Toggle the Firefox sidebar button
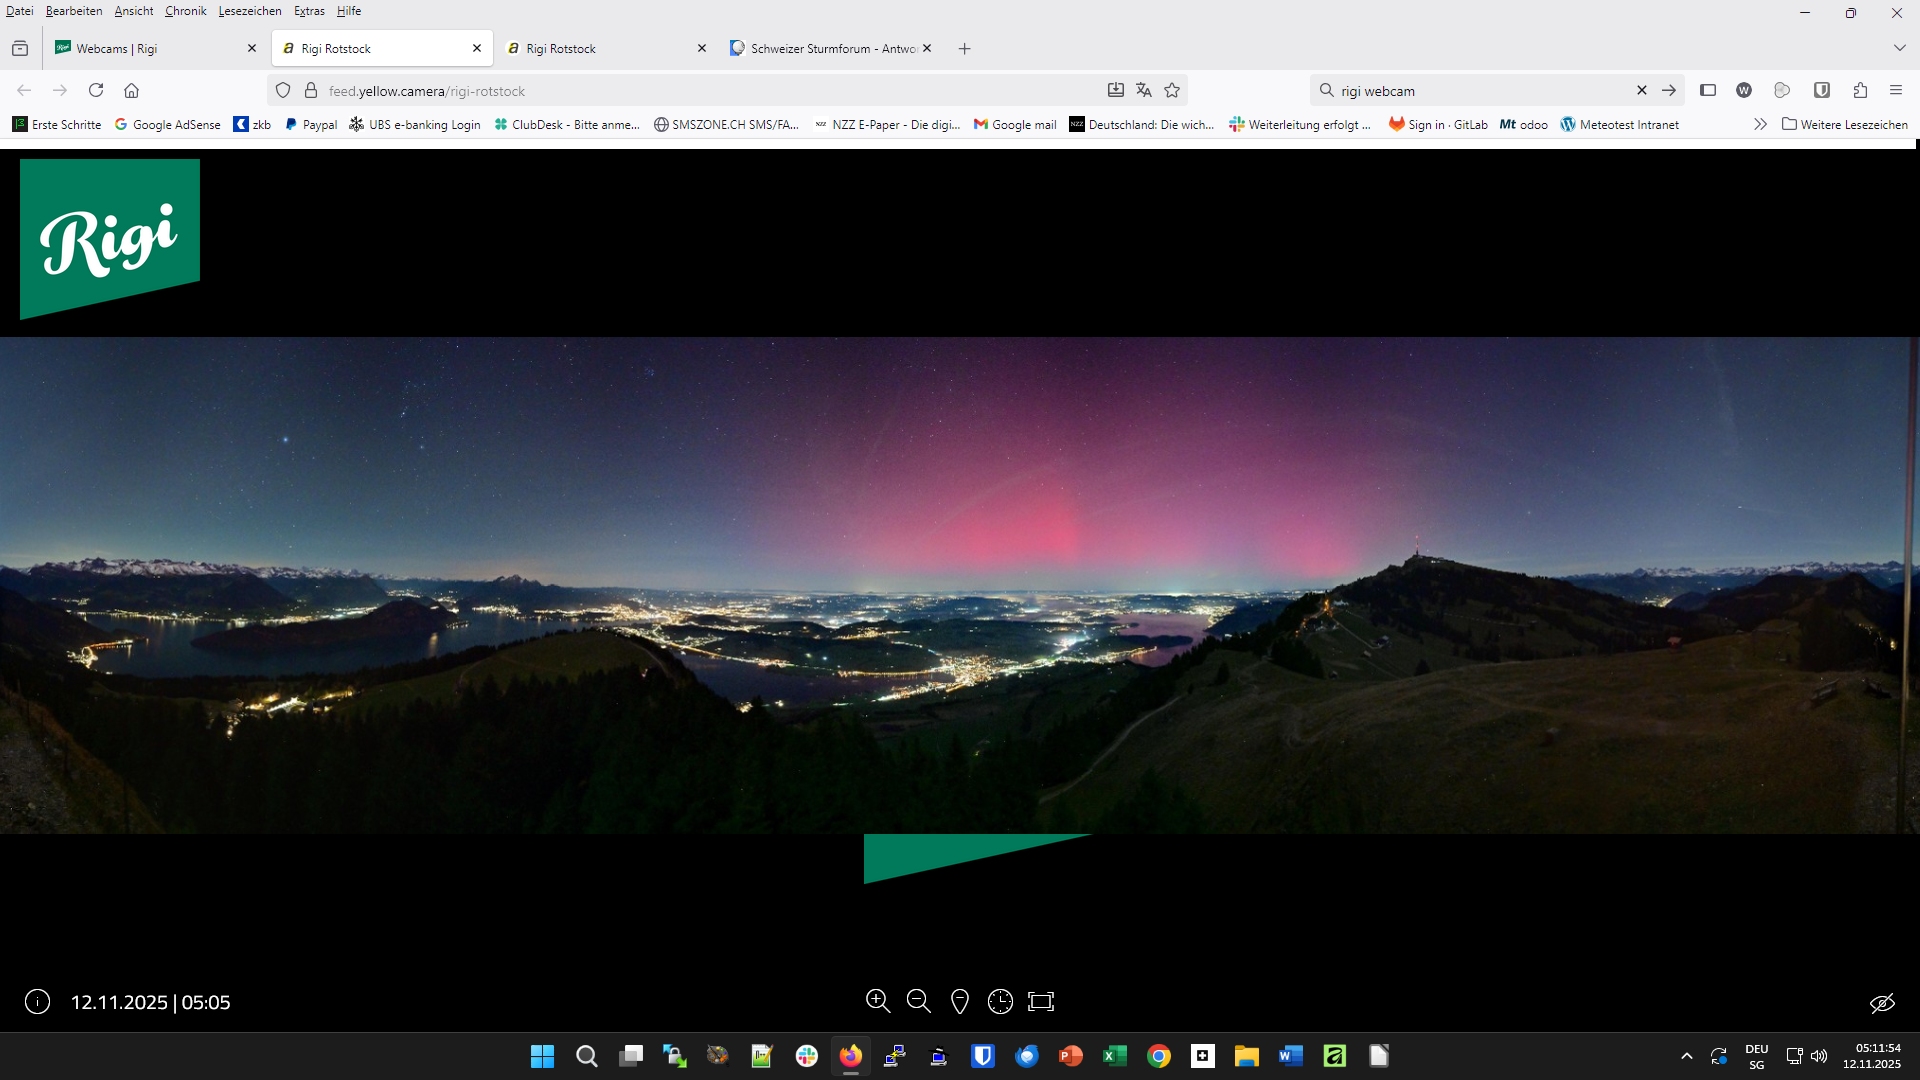The image size is (1920, 1080). coord(1708,91)
